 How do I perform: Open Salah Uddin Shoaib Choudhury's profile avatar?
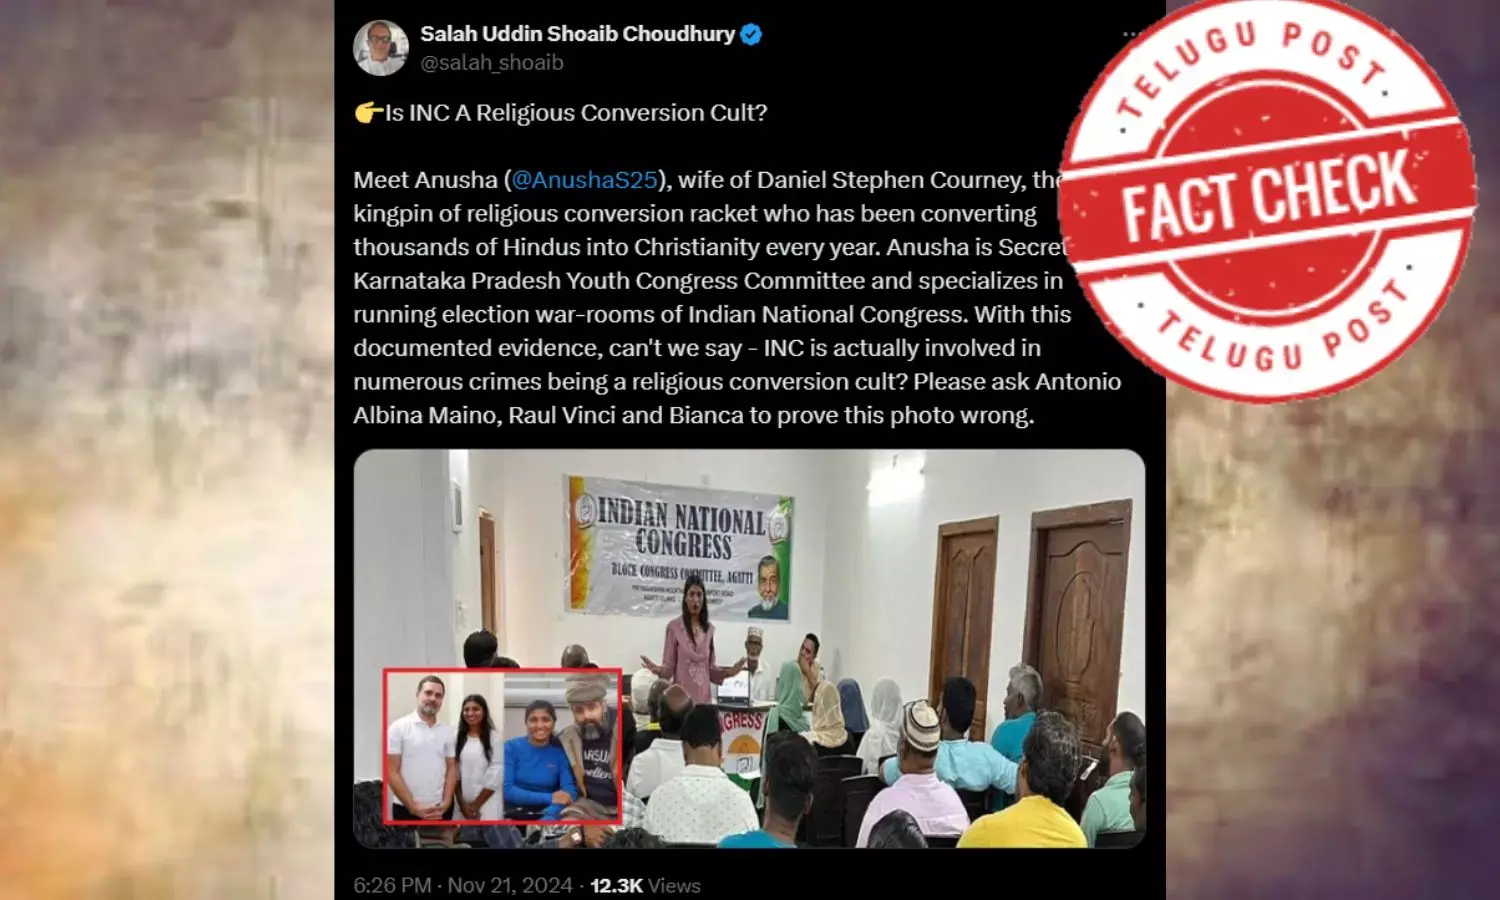pyautogui.click(x=381, y=48)
